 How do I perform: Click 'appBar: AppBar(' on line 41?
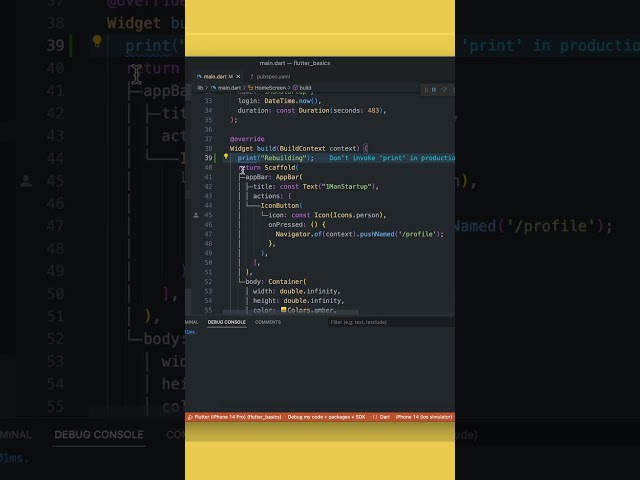(x=274, y=177)
